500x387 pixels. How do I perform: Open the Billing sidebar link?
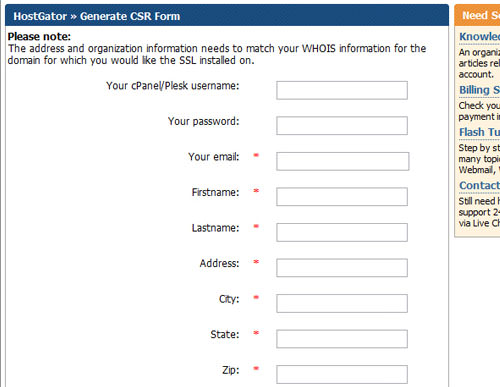pyautogui.click(x=479, y=90)
